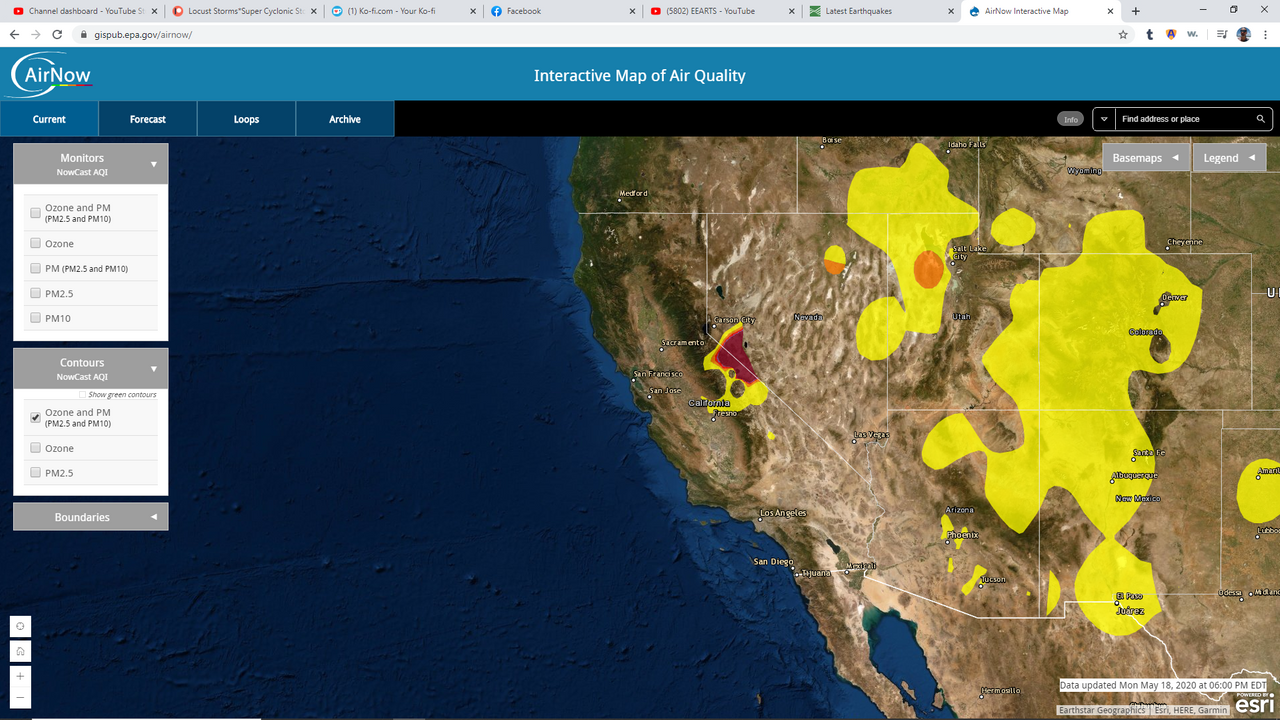Screen dimensions: 1280x720
Task: Enable the PM2.5 monitors checkbox
Action: tap(36, 294)
